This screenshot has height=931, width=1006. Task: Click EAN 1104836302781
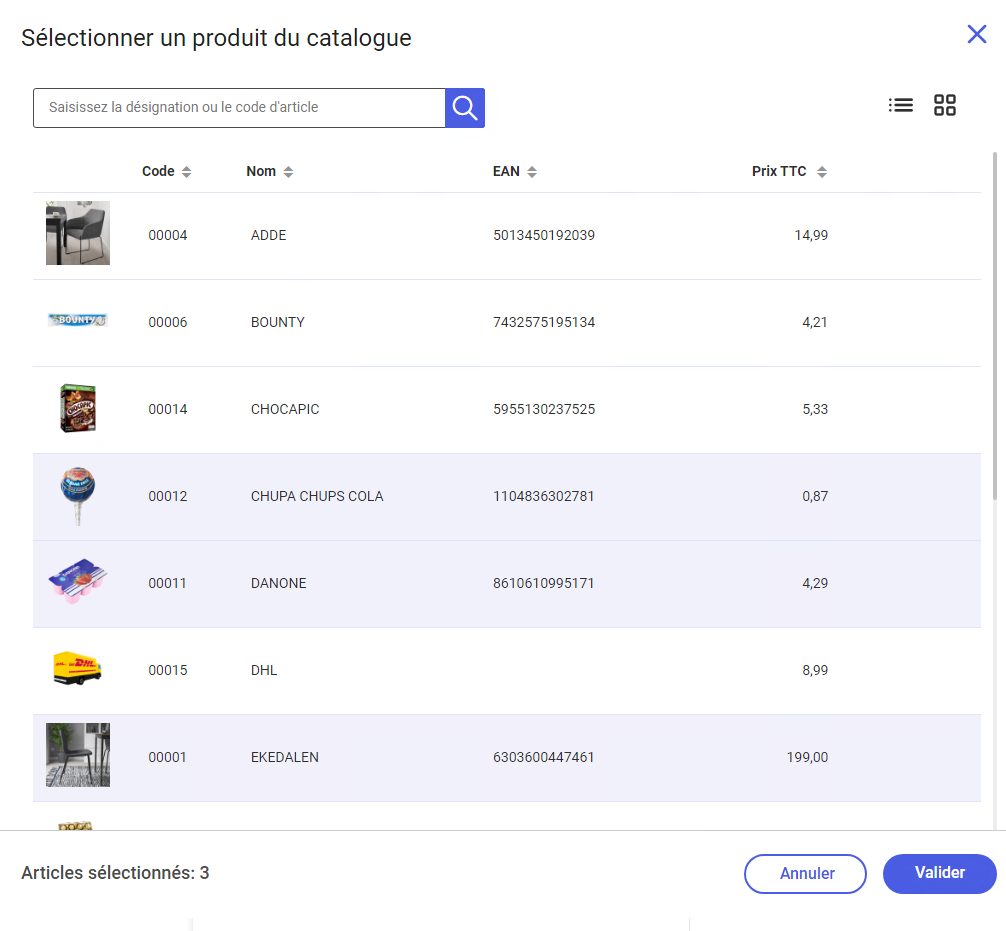point(543,497)
